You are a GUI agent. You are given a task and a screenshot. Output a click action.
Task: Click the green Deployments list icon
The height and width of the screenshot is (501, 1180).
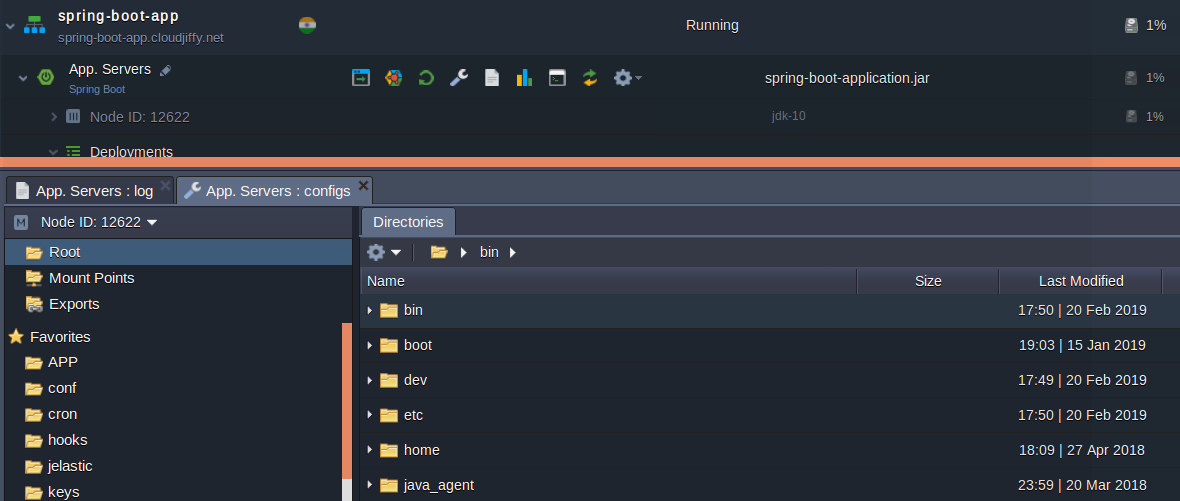pos(73,151)
